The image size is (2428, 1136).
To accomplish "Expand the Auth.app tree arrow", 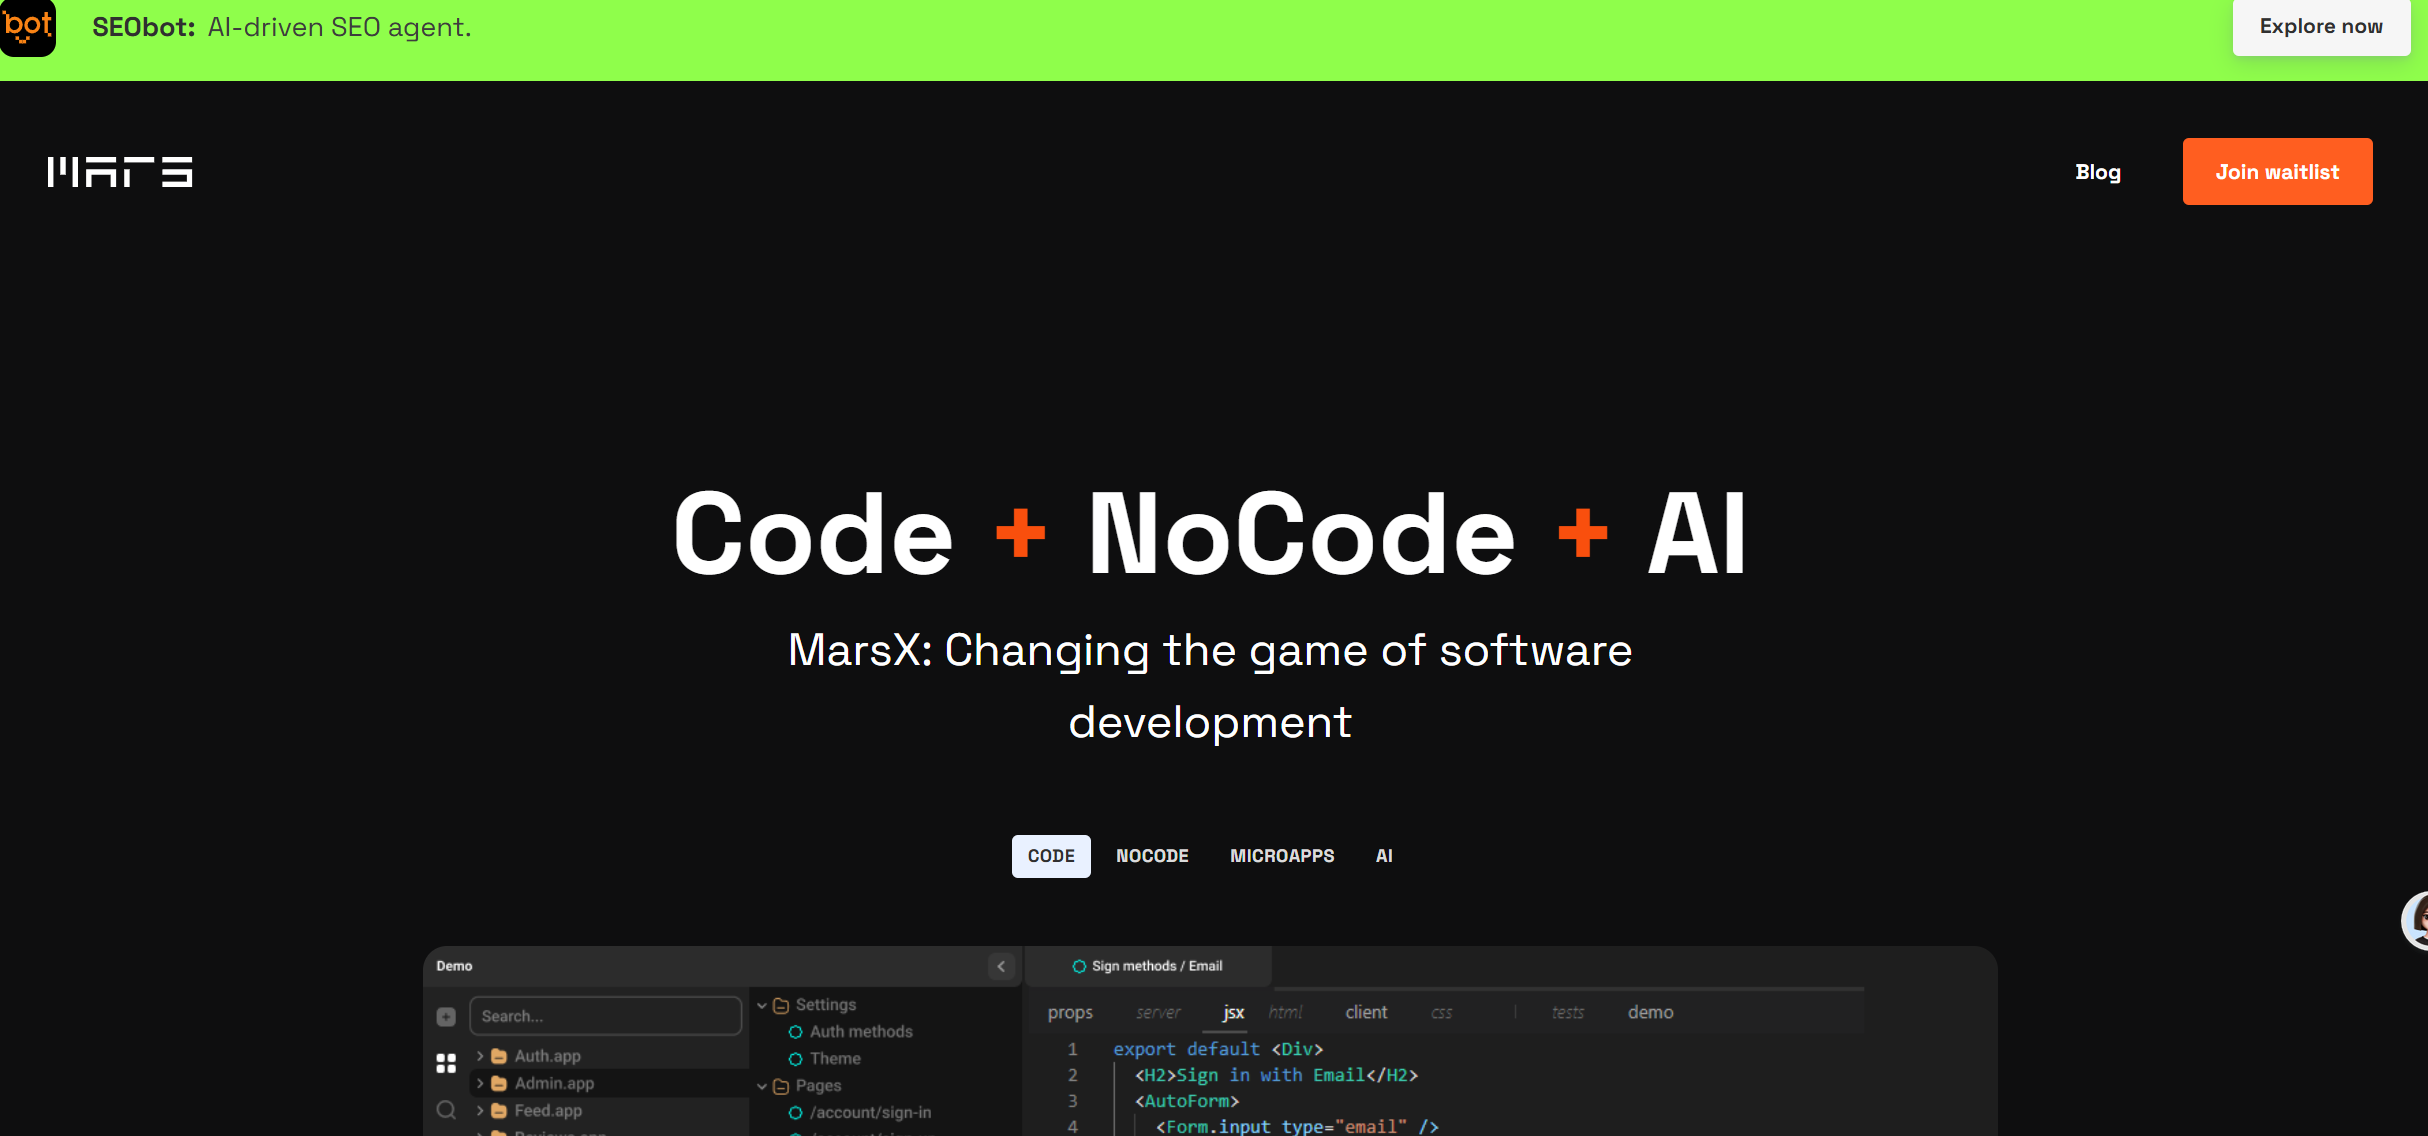I will click(x=480, y=1056).
